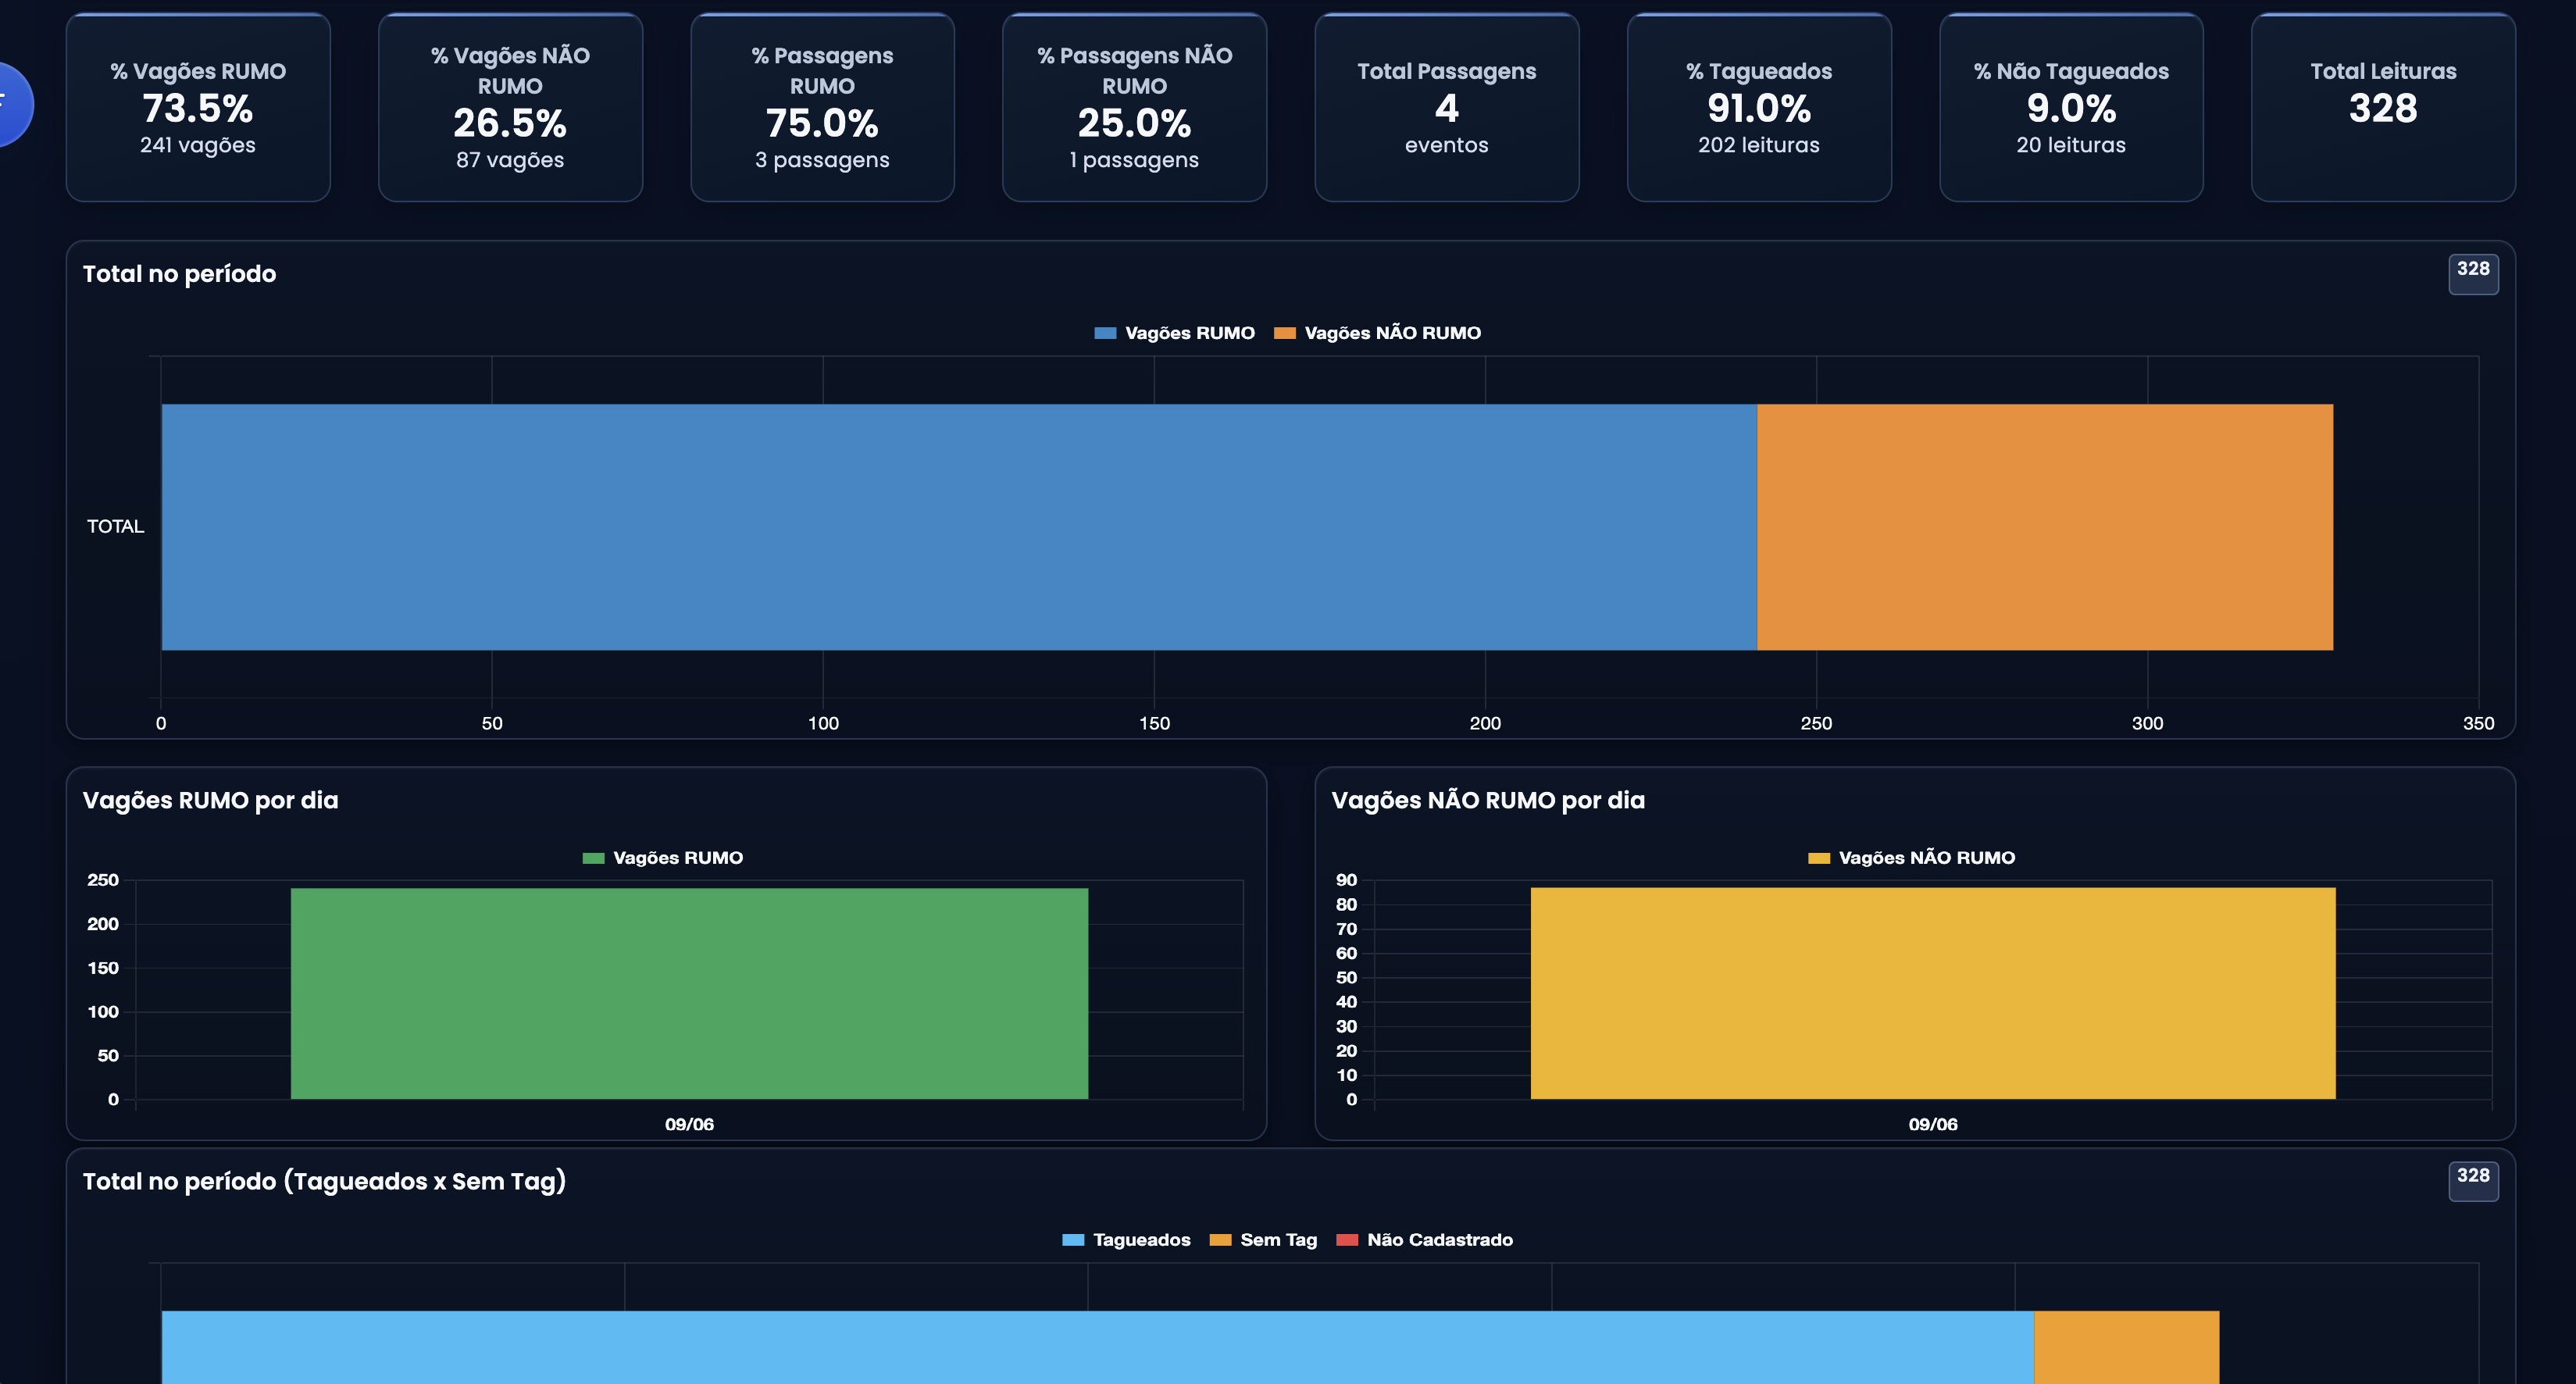Click the 350 tick label on the x-axis
This screenshot has height=1384, width=2576.
[2478, 723]
